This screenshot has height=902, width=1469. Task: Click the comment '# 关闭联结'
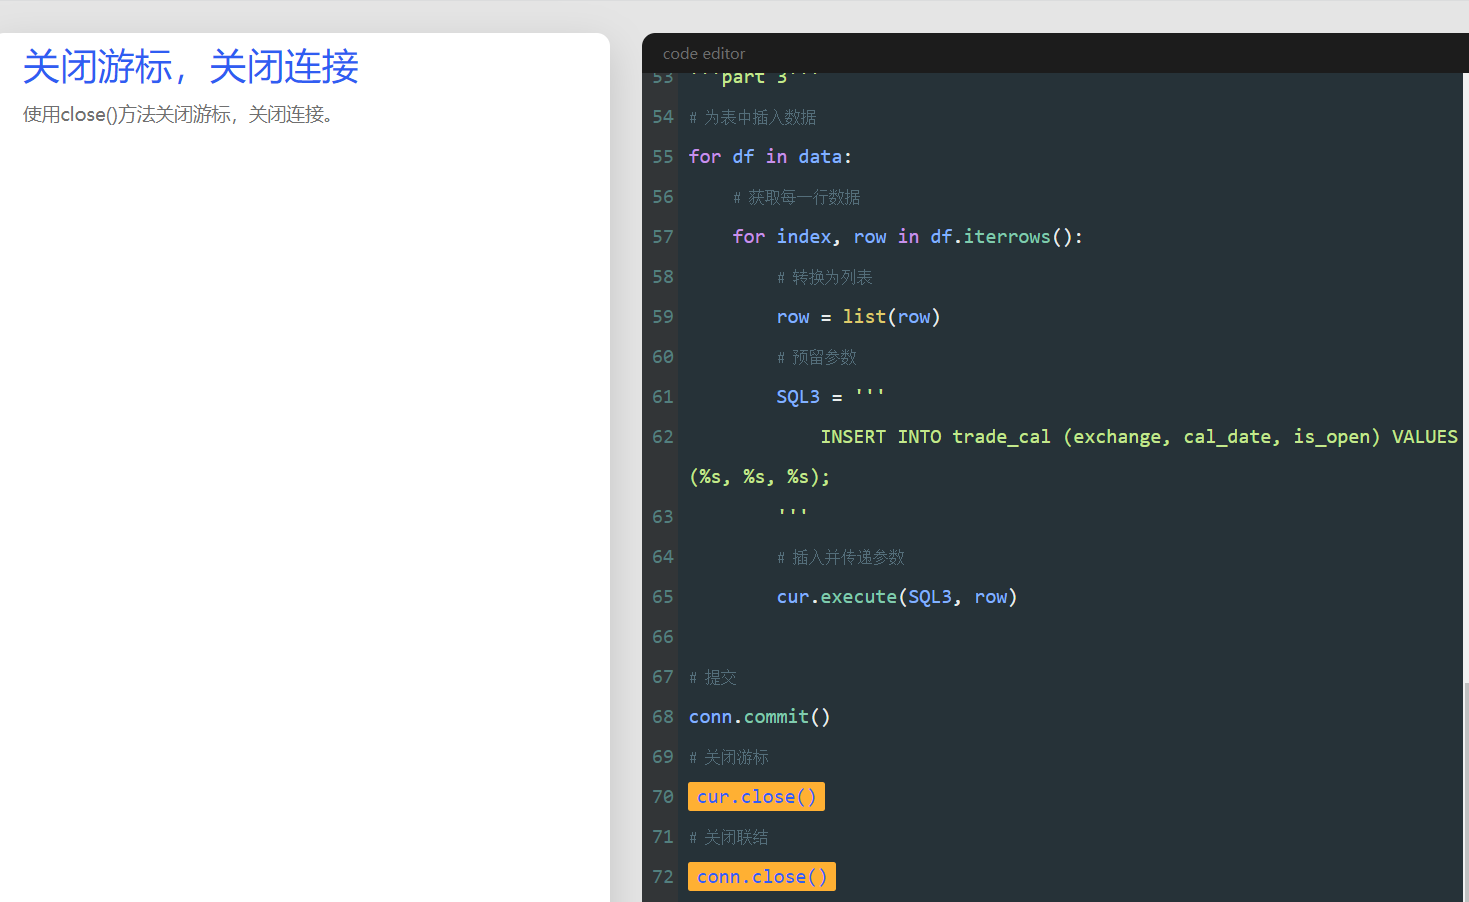pos(729,837)
